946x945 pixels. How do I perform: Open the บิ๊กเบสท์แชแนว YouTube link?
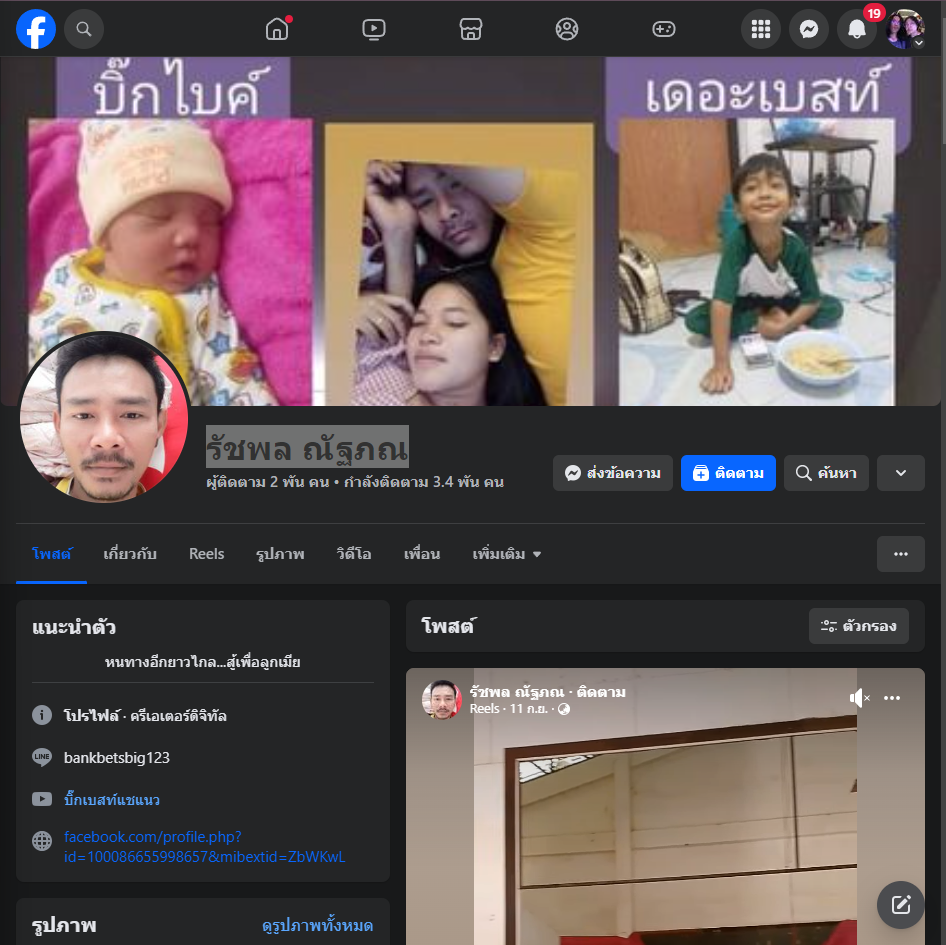click(x=112, y=800)
